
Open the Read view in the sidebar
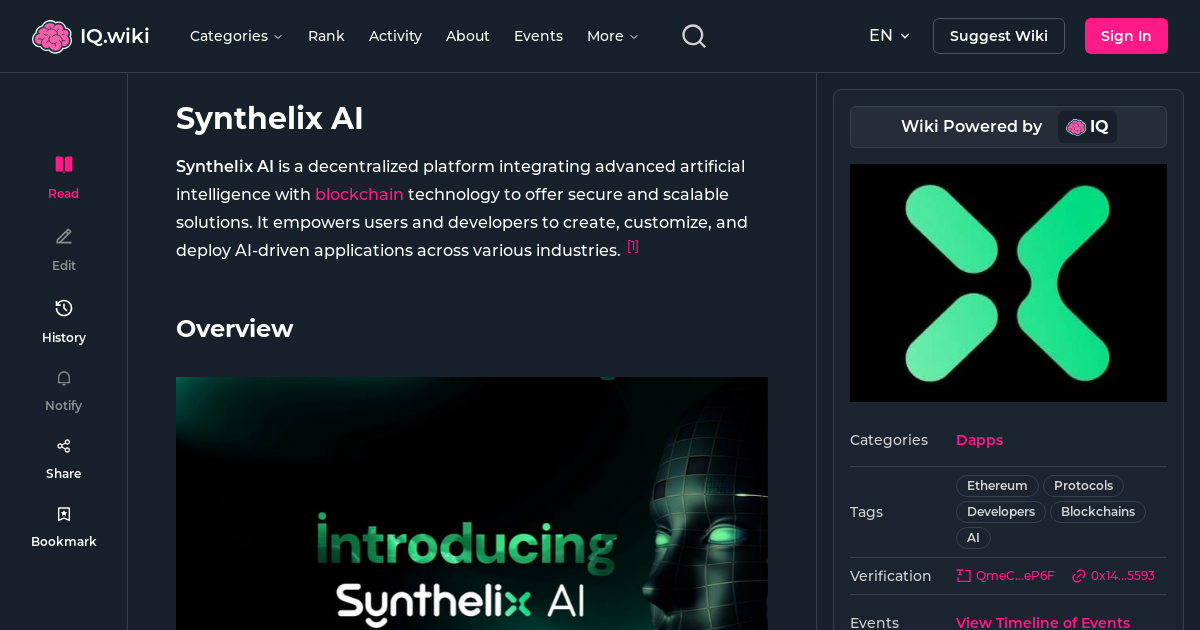pyautogui.click(x=63, y=175)
